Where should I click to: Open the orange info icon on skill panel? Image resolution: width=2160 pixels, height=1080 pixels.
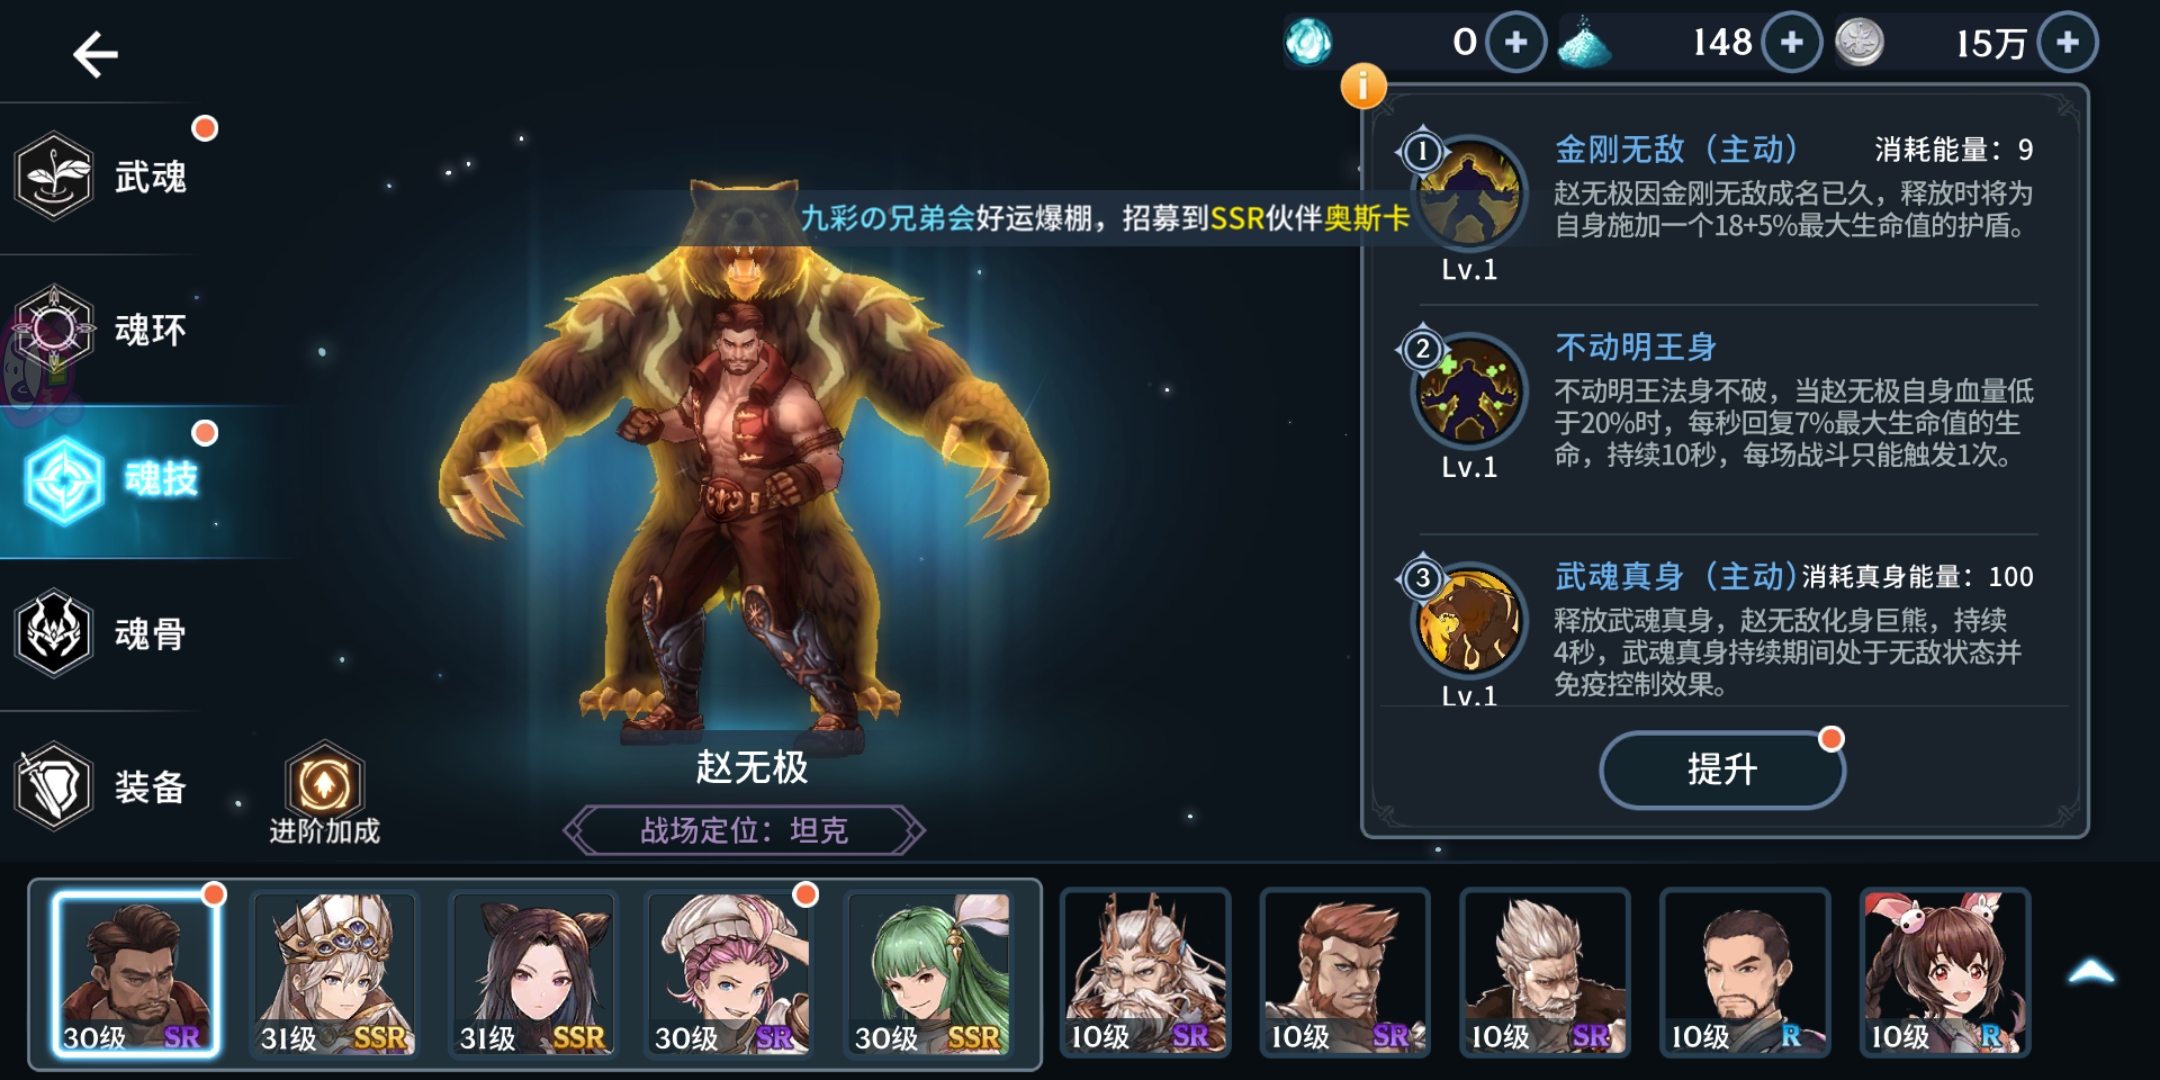pos(1363,86)
